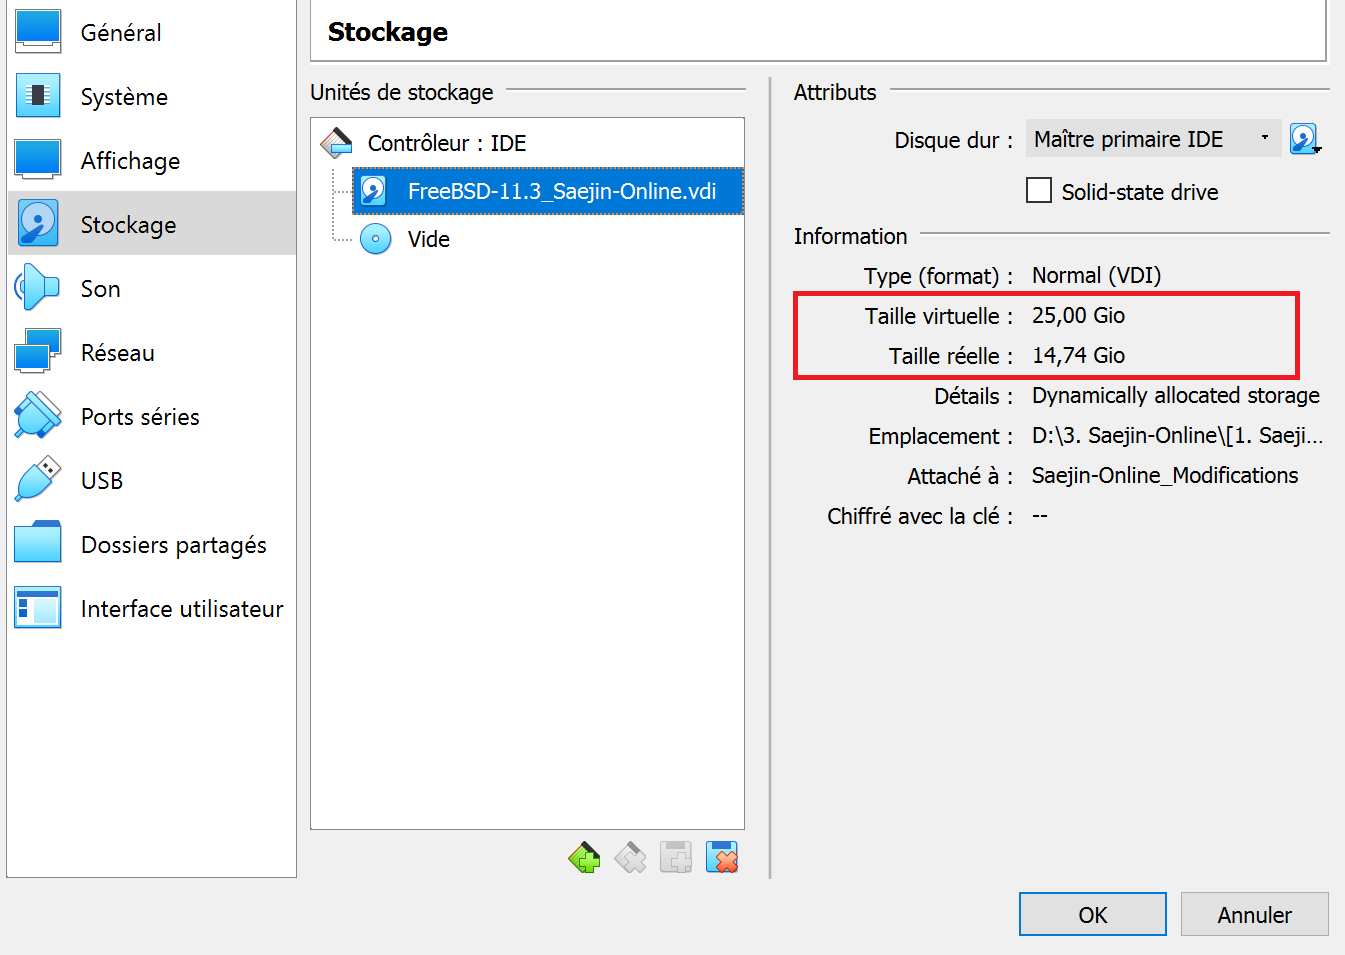Click the USB plug icon

pos(38,480)
